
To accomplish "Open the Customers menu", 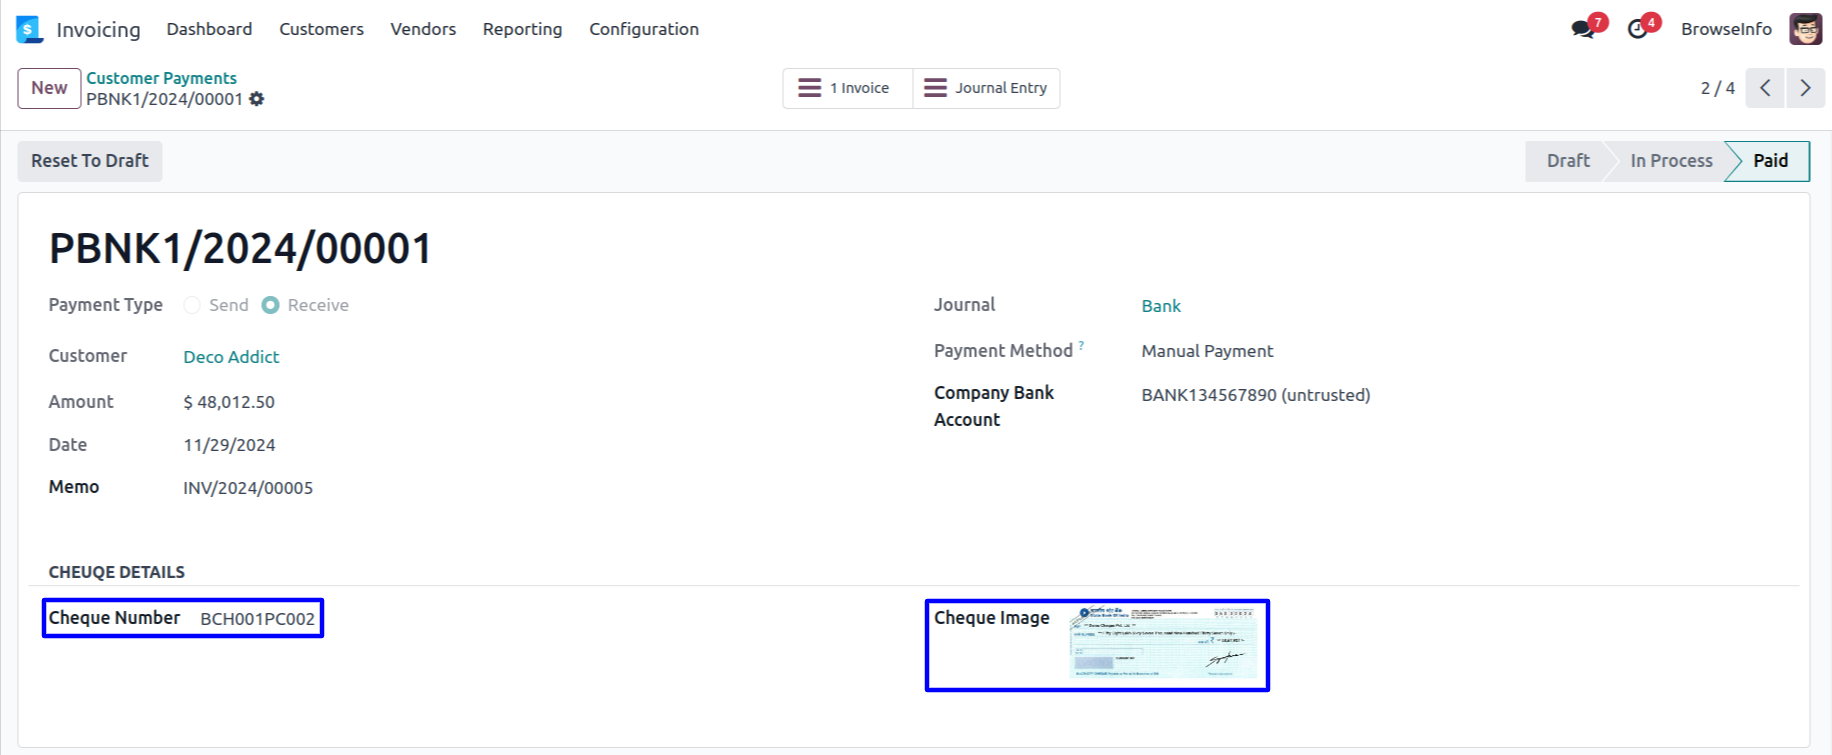I will tap(321, 29).
